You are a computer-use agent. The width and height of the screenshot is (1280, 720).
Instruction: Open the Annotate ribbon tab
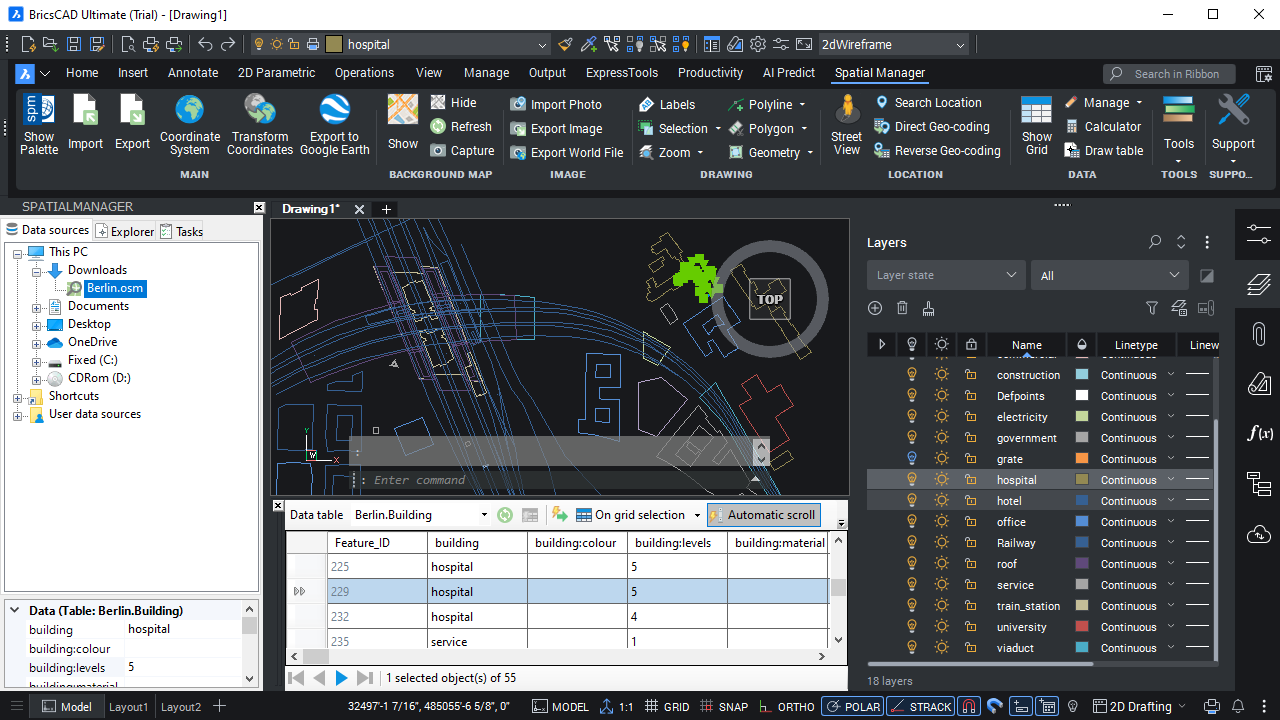click(193, 73)
